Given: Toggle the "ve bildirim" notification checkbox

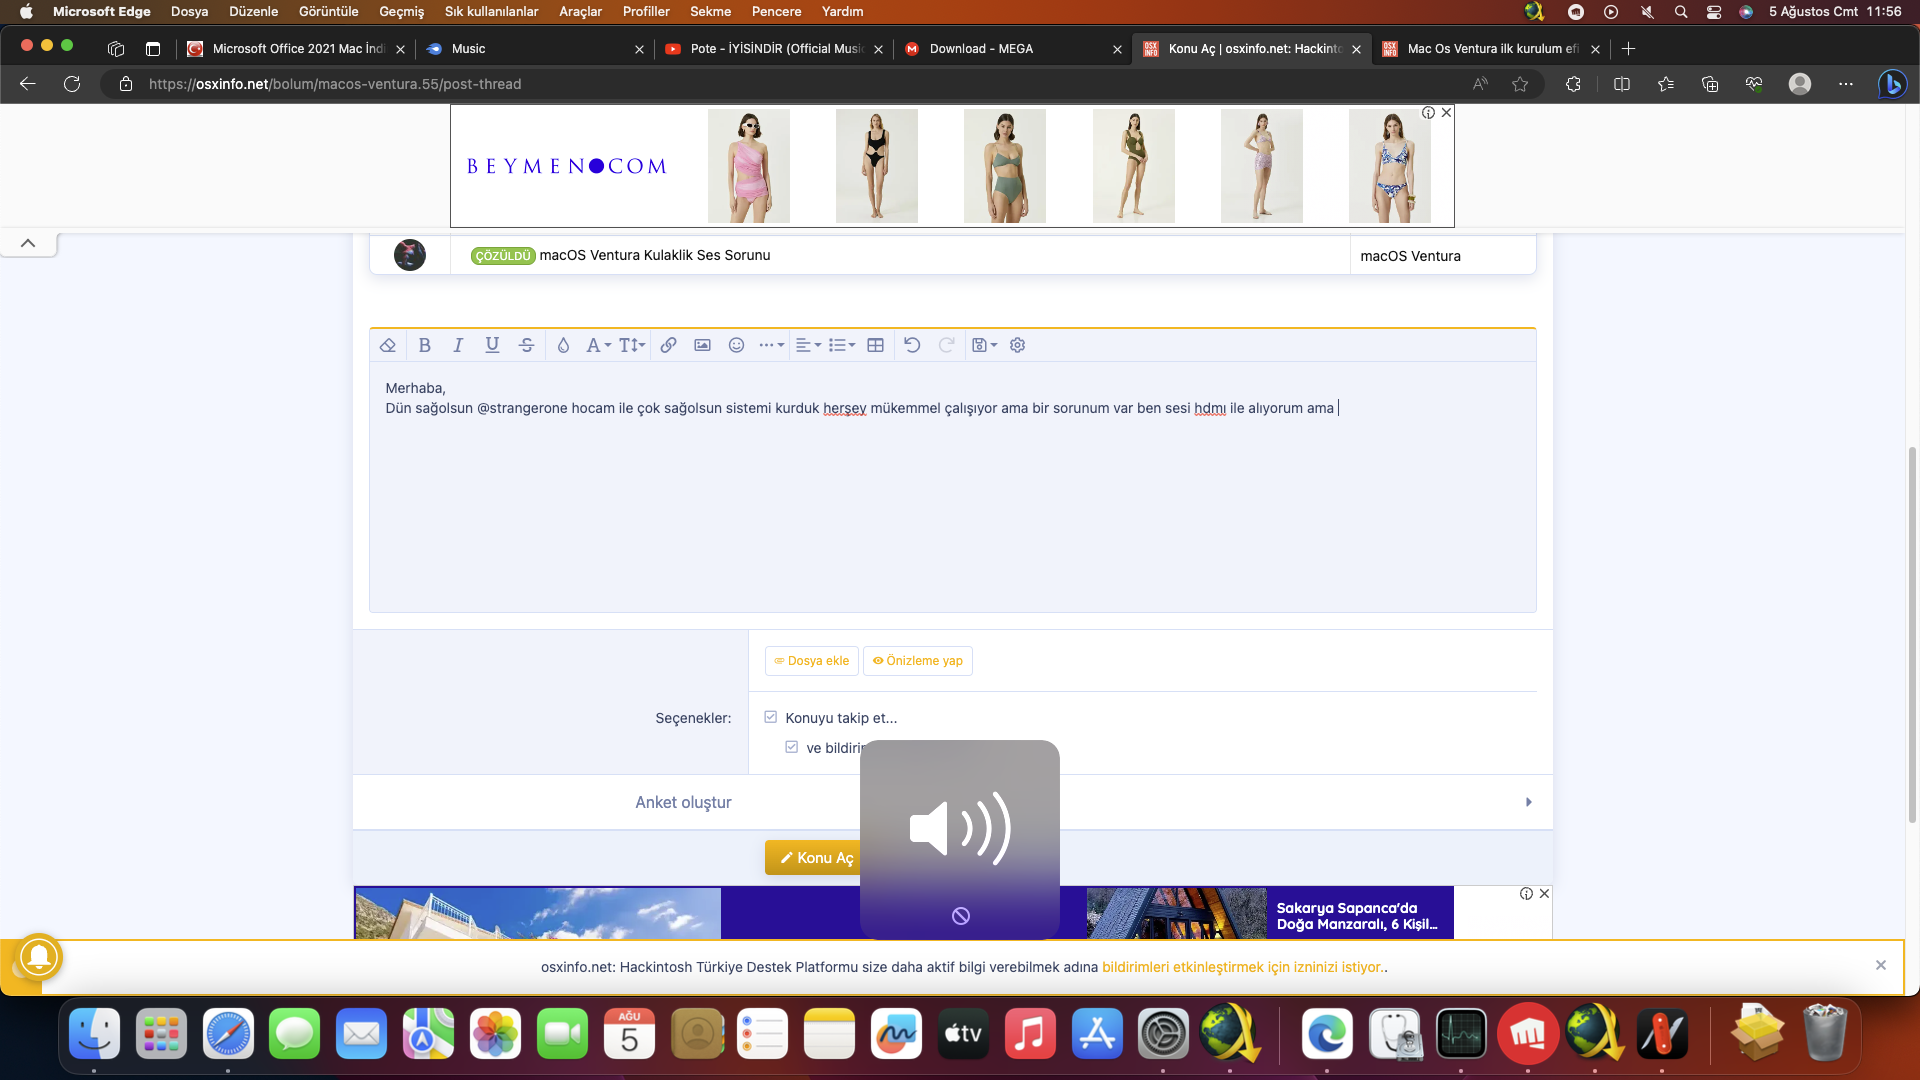Looking at the screenshot, I should [x=792, y=747].
